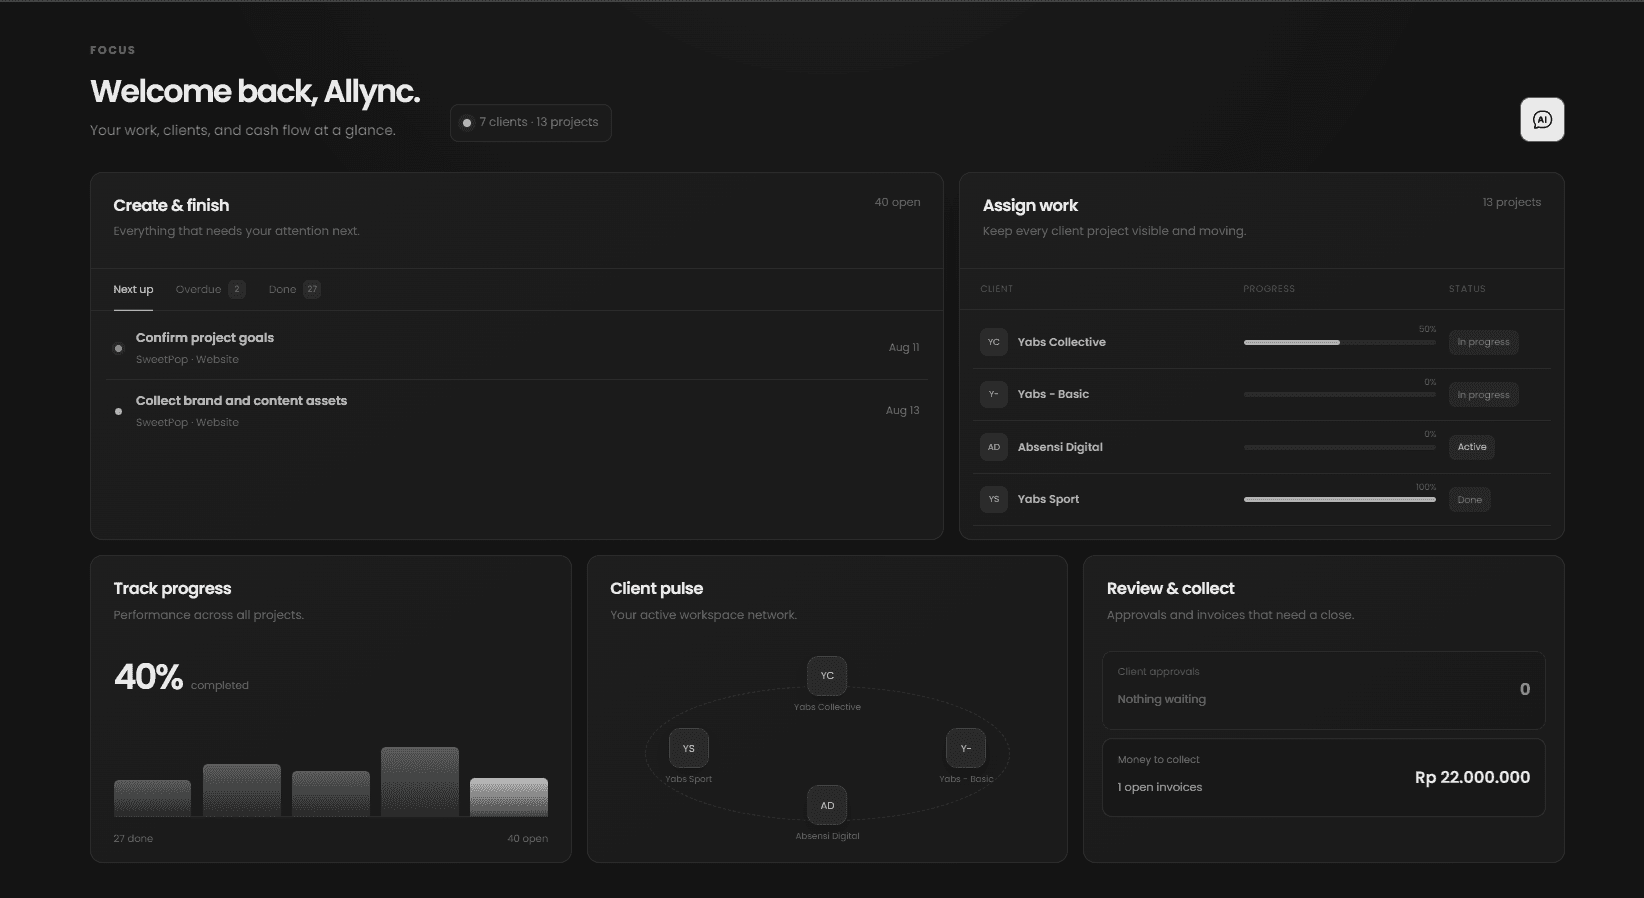Viewport: 1644px width, 898px height.
Task: Switch to the Next up tab
Action: [133, 290]
